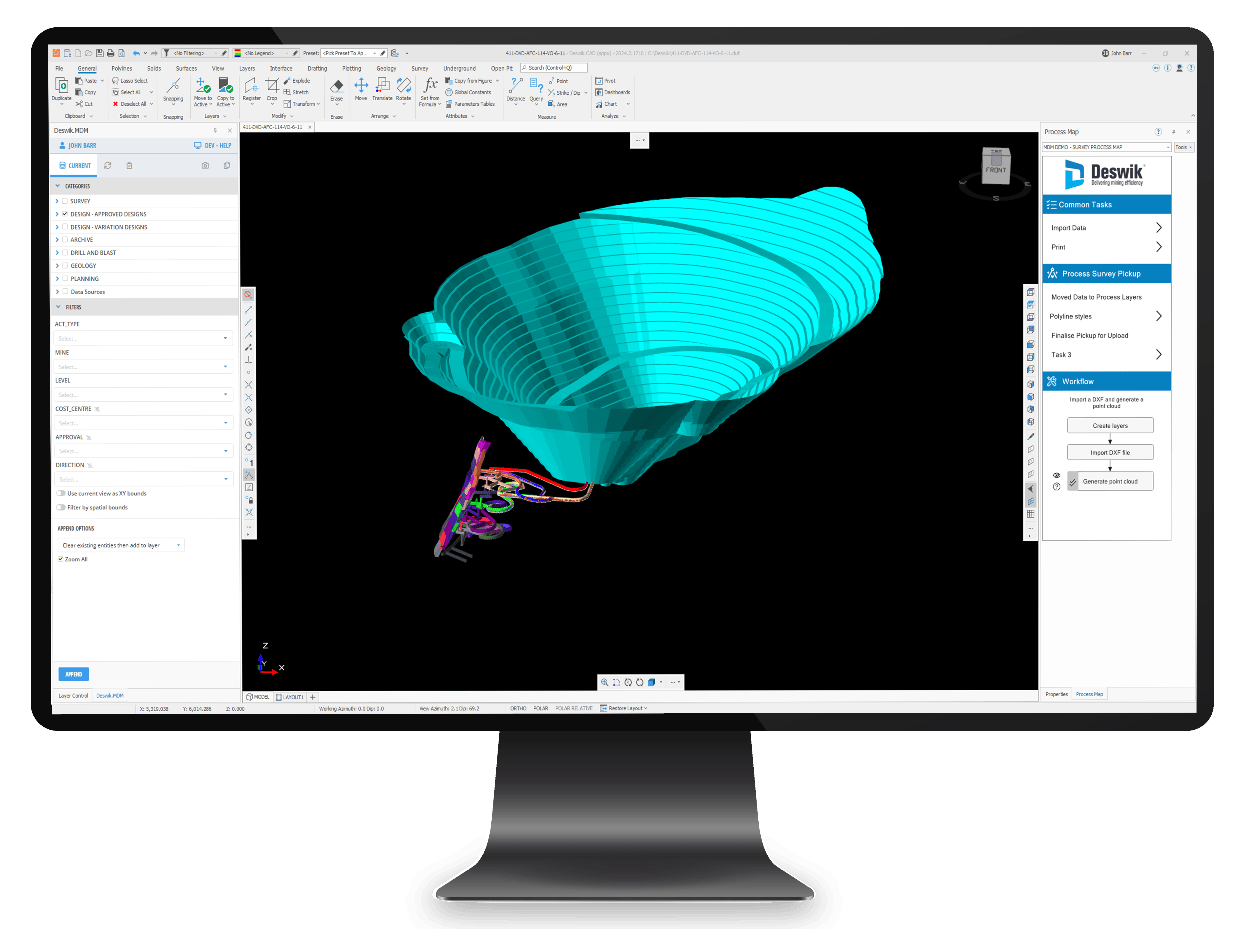Select the Rotate tool
The width and height of the screenshot is (1250, 929).
pos(403,90)
